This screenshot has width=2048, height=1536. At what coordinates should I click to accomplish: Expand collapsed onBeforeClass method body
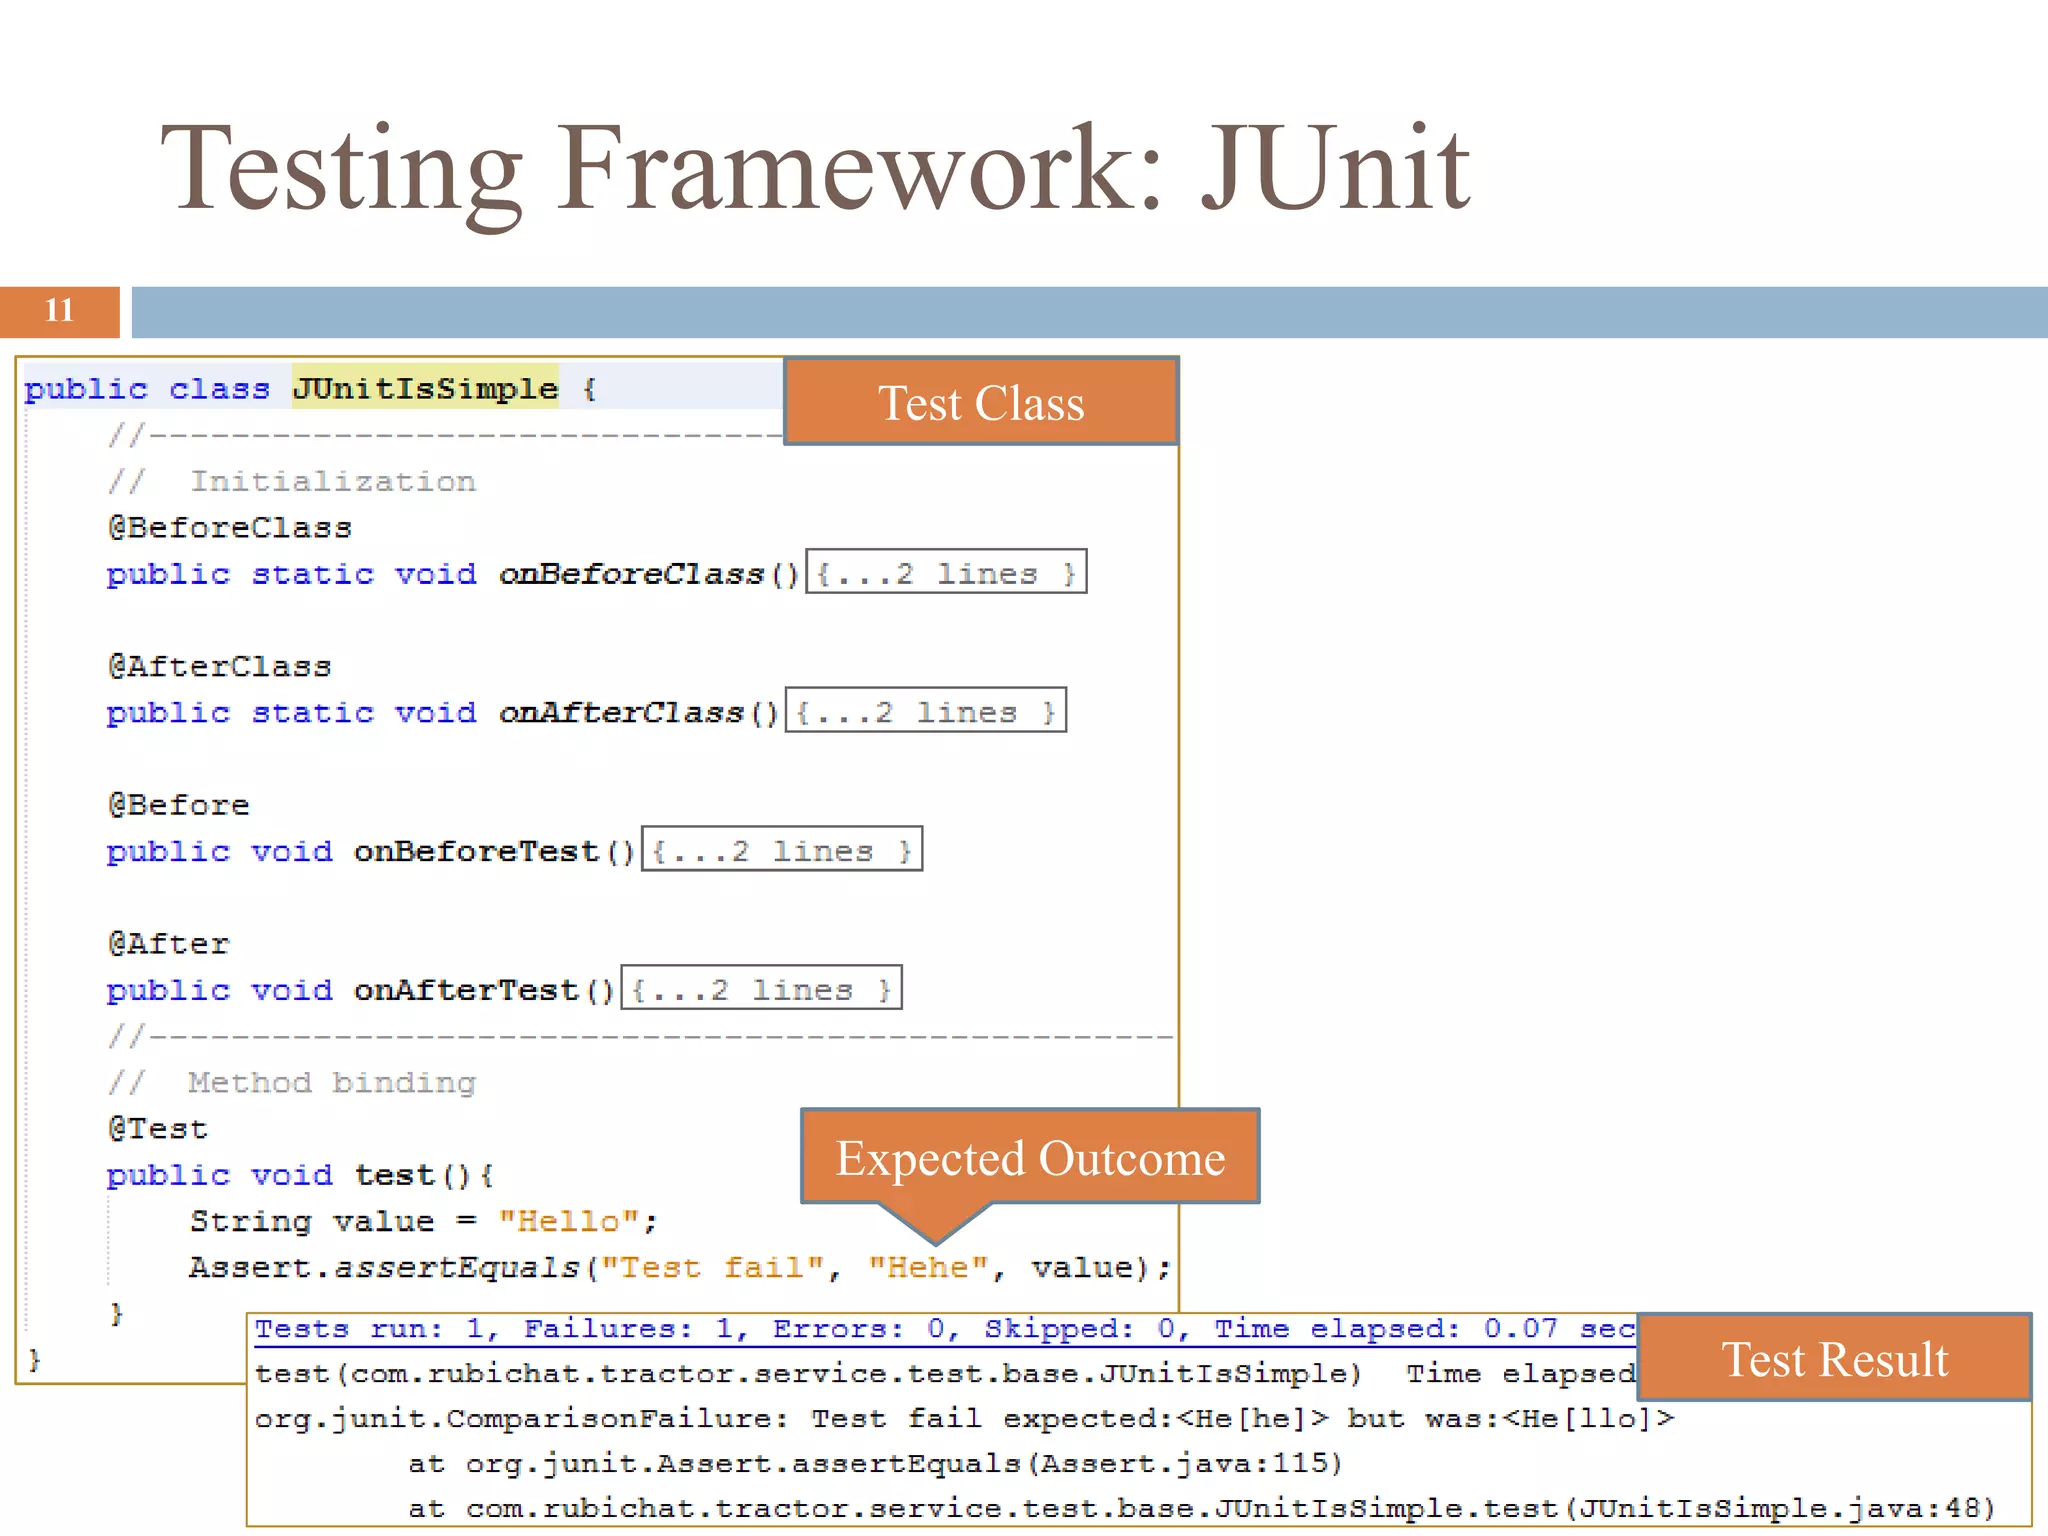coord(945,573)
